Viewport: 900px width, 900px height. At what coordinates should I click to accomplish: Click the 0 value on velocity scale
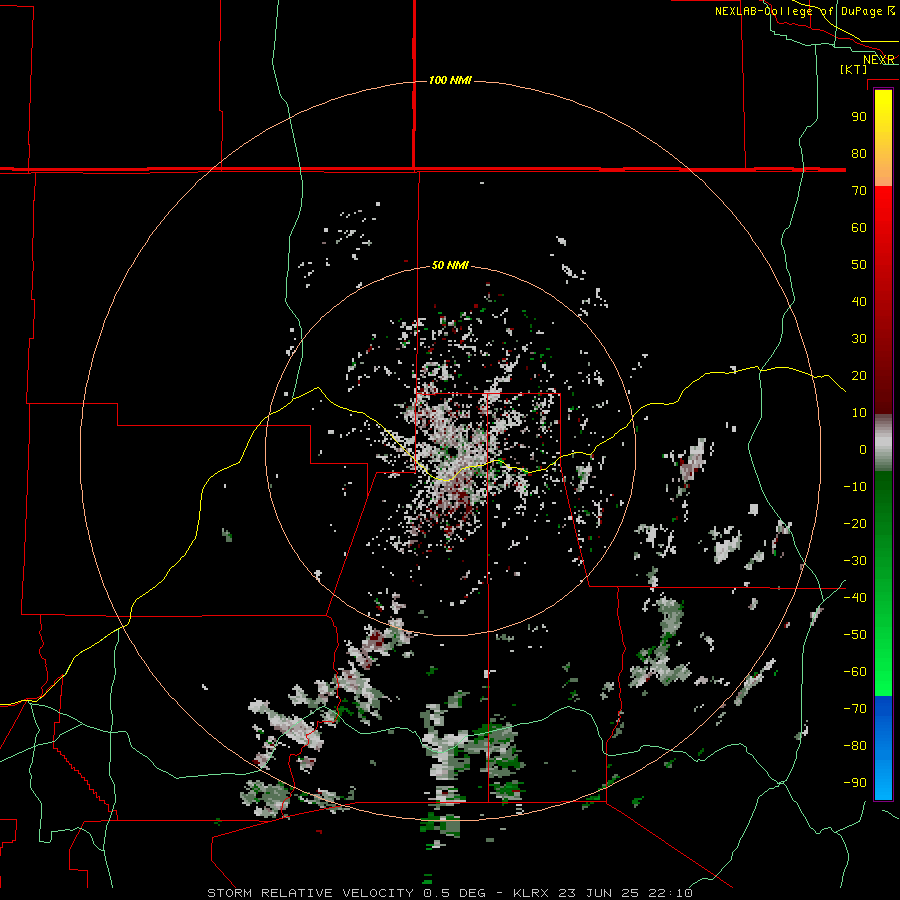point(863,449)
